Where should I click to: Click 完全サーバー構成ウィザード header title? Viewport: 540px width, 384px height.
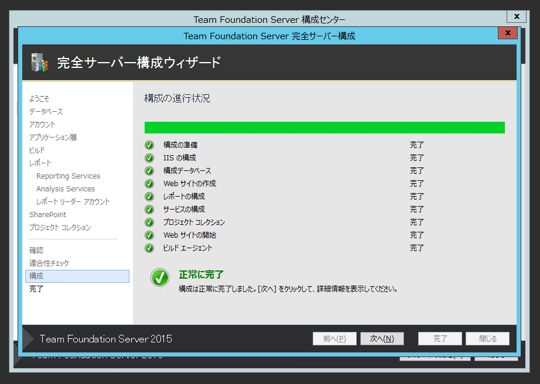pos(139,63)
